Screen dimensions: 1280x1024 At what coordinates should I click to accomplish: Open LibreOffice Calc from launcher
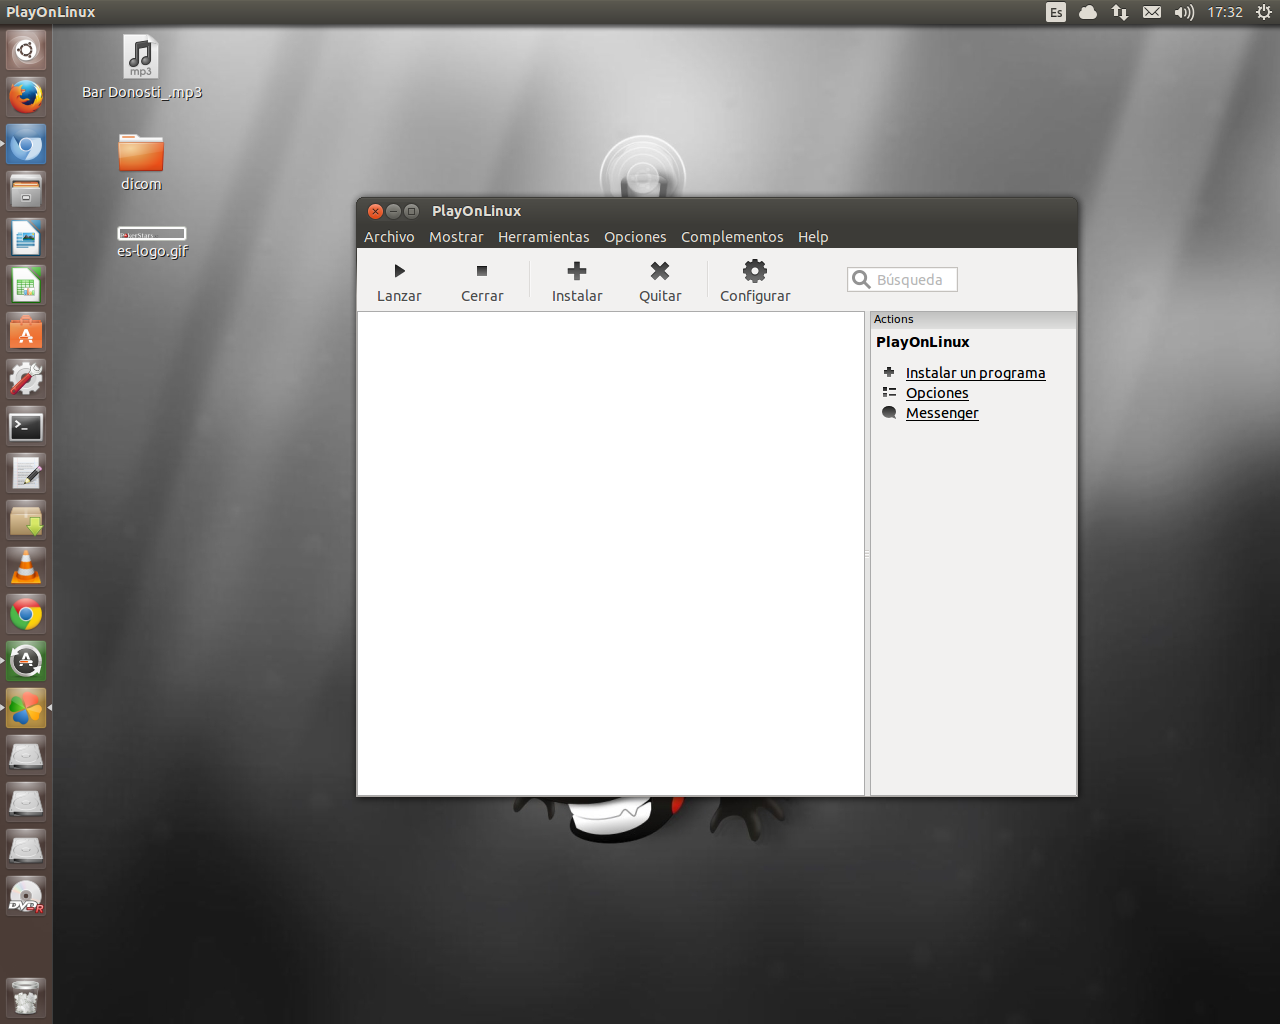pos(26,285)
